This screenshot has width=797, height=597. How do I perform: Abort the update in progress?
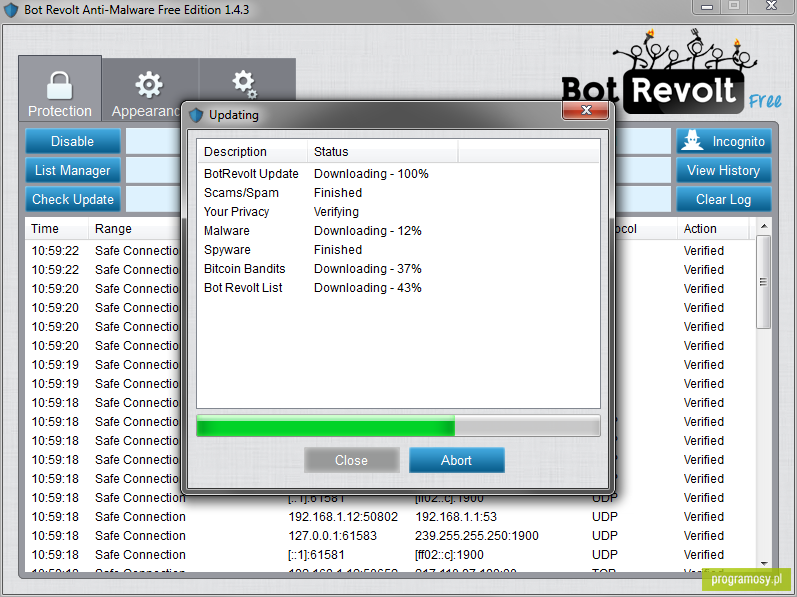(456, 460)
